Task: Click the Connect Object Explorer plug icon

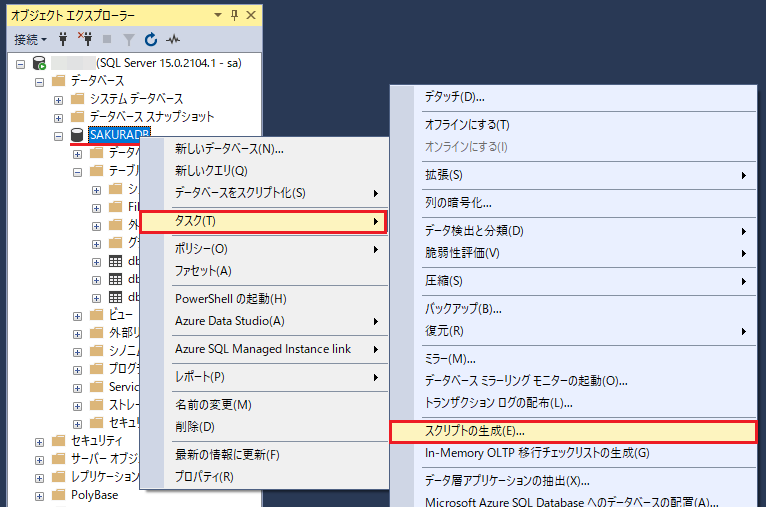Action: (64, 40)
